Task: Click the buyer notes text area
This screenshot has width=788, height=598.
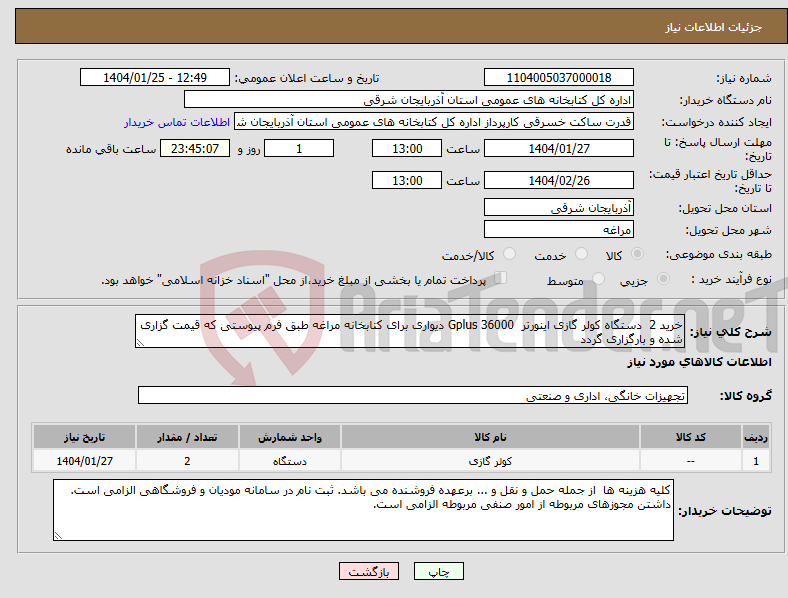Action: (363, 510)
